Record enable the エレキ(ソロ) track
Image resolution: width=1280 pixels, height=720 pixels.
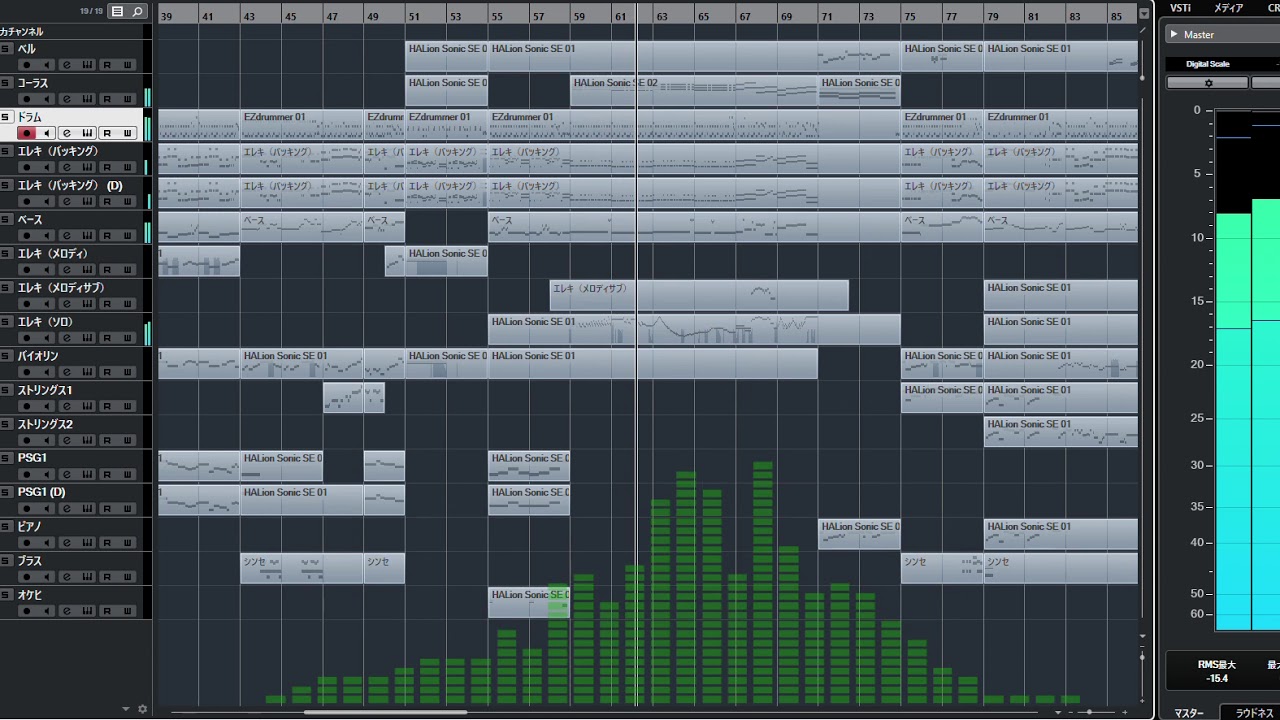pos(27,337)
